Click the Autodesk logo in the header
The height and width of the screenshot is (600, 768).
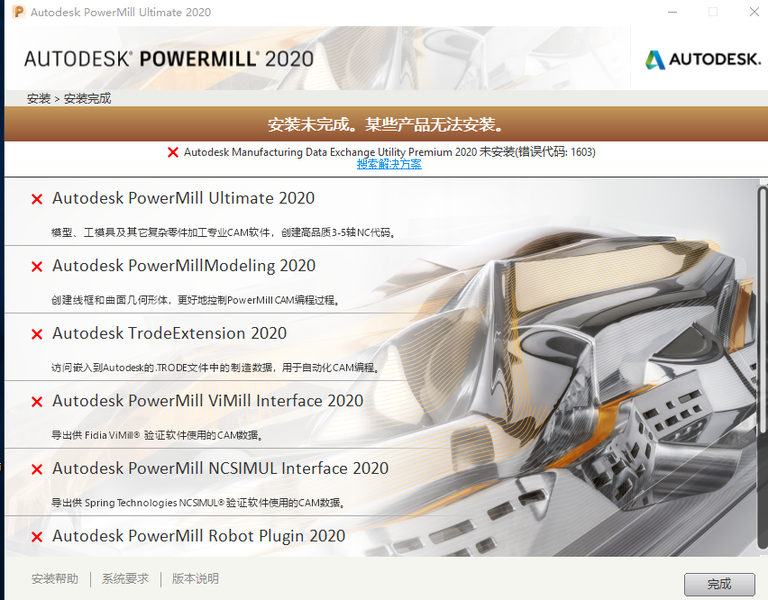pyautogui.click(x=703, y=60)
